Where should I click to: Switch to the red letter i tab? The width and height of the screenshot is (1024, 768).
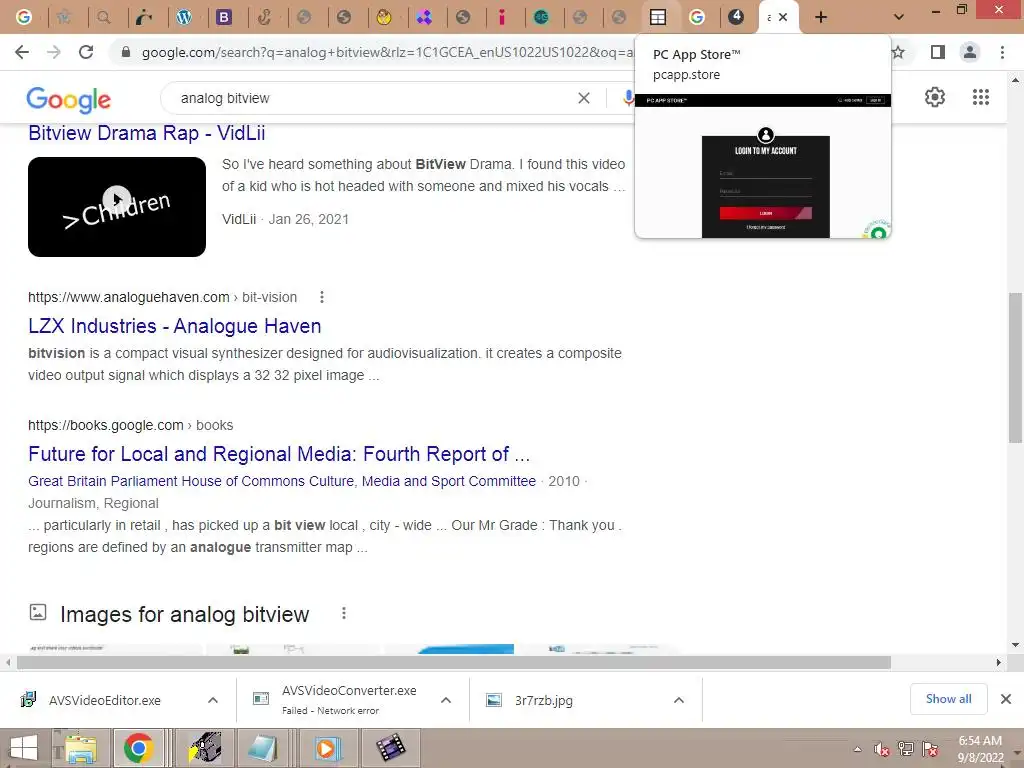tap(502, 18)
